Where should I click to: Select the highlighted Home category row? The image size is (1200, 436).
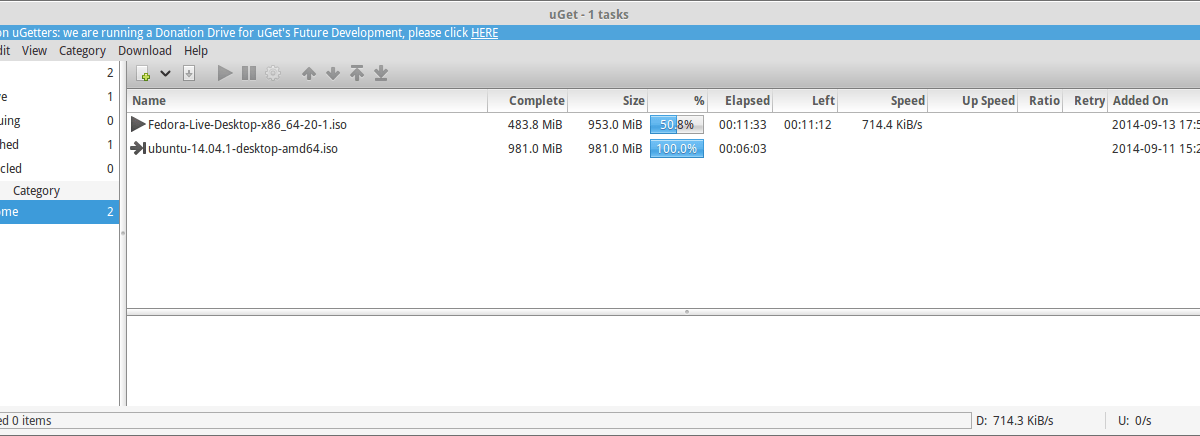(59, 212)
